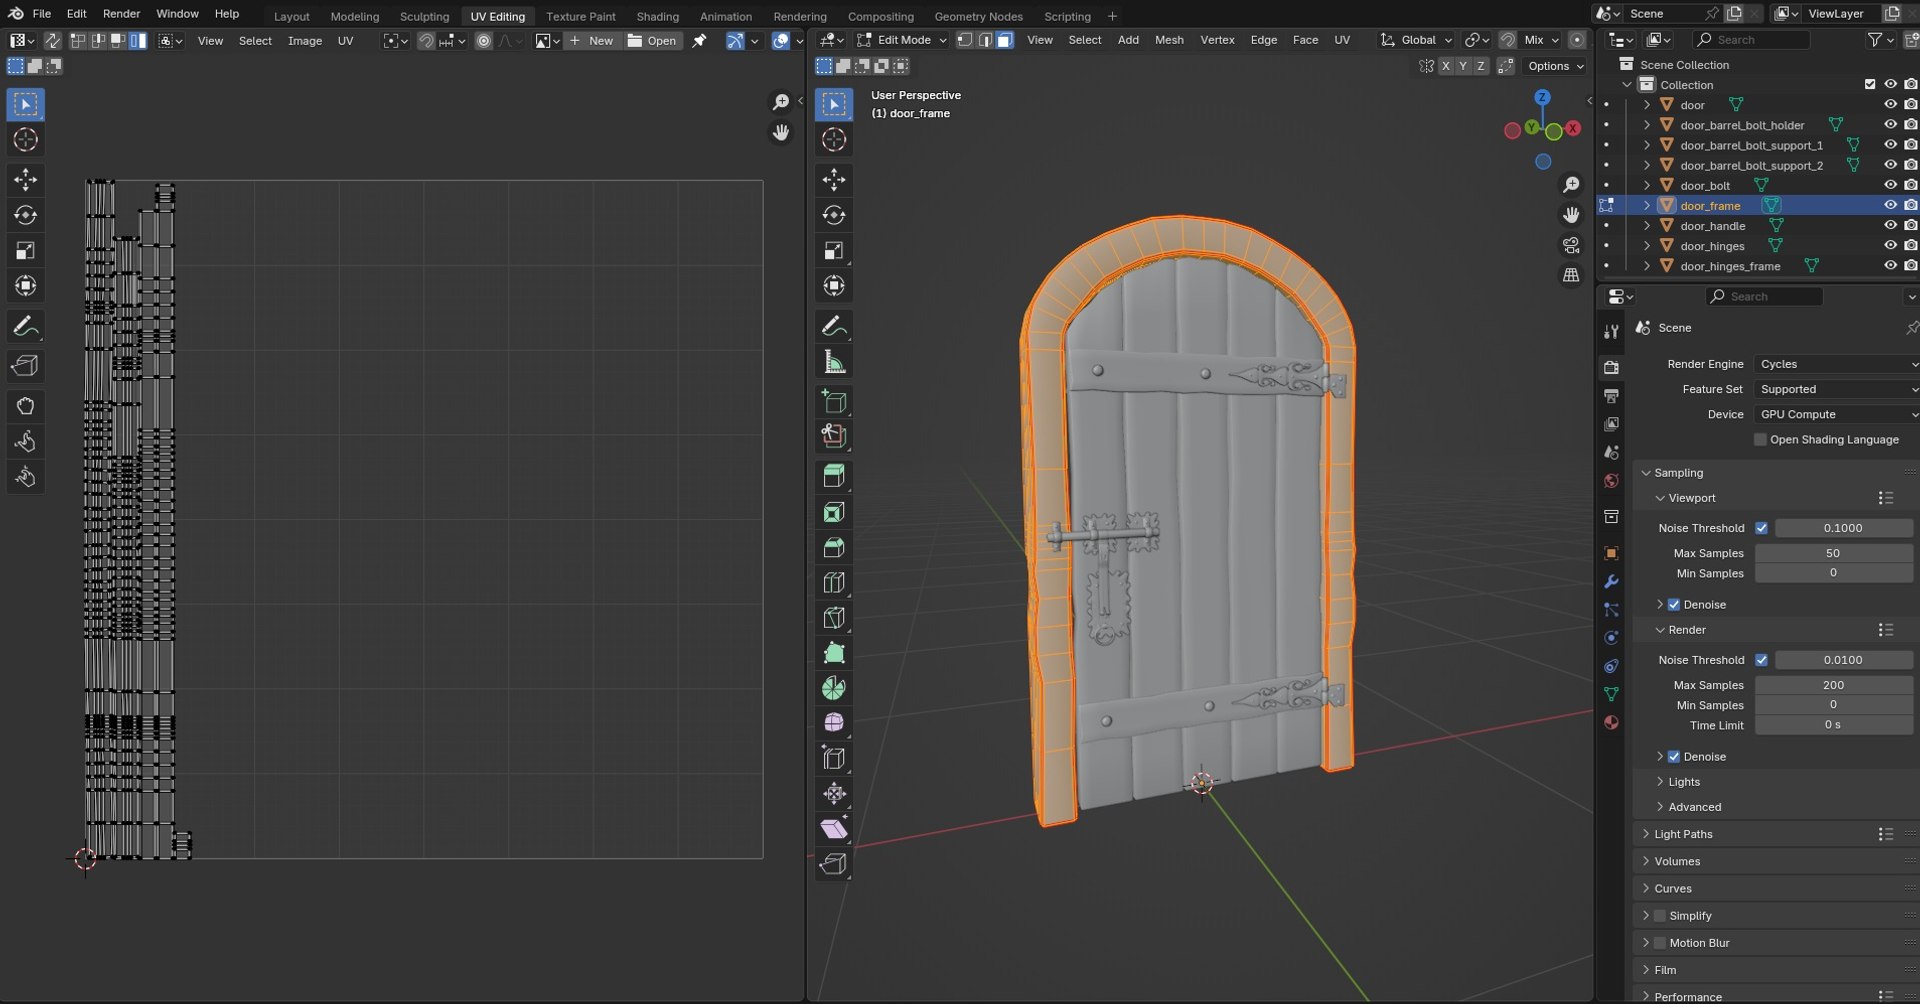Screen dimensions: 1920x1004
Task: Hide door_handle in viewport via eye icon
Action: [x=1890, y=226]
